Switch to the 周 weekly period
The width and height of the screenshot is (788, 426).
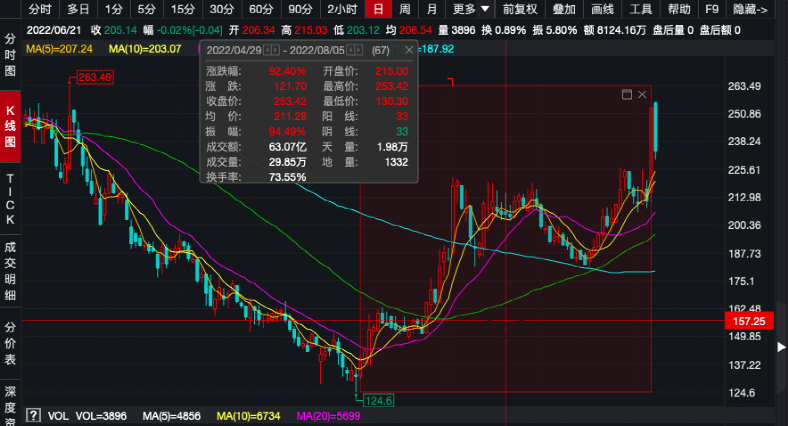[x=404, y=9]
